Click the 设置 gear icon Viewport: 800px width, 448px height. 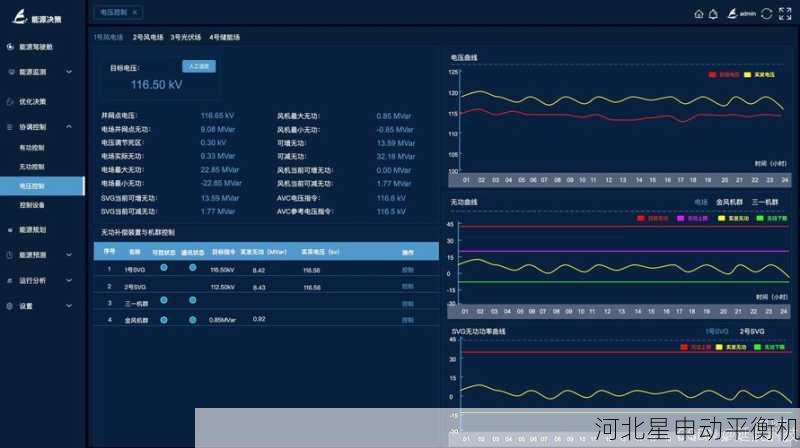click(x=10, y=306)
